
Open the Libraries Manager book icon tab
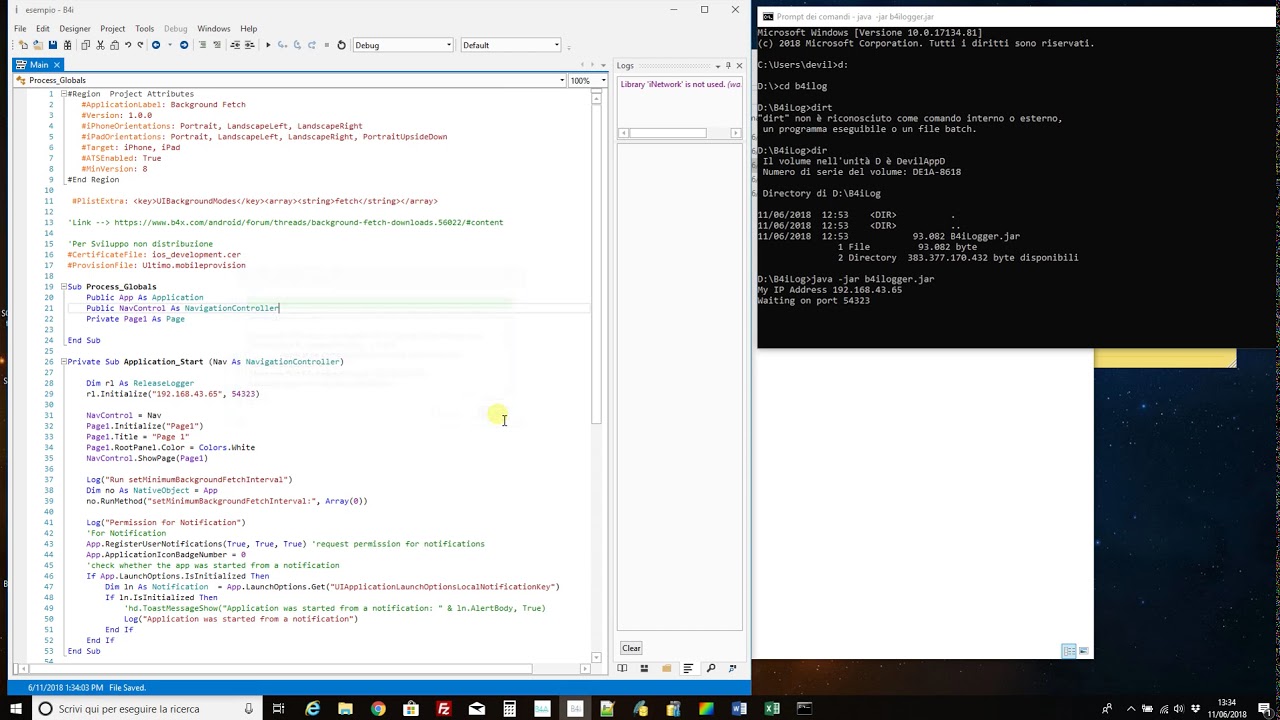tap(622, 668)
